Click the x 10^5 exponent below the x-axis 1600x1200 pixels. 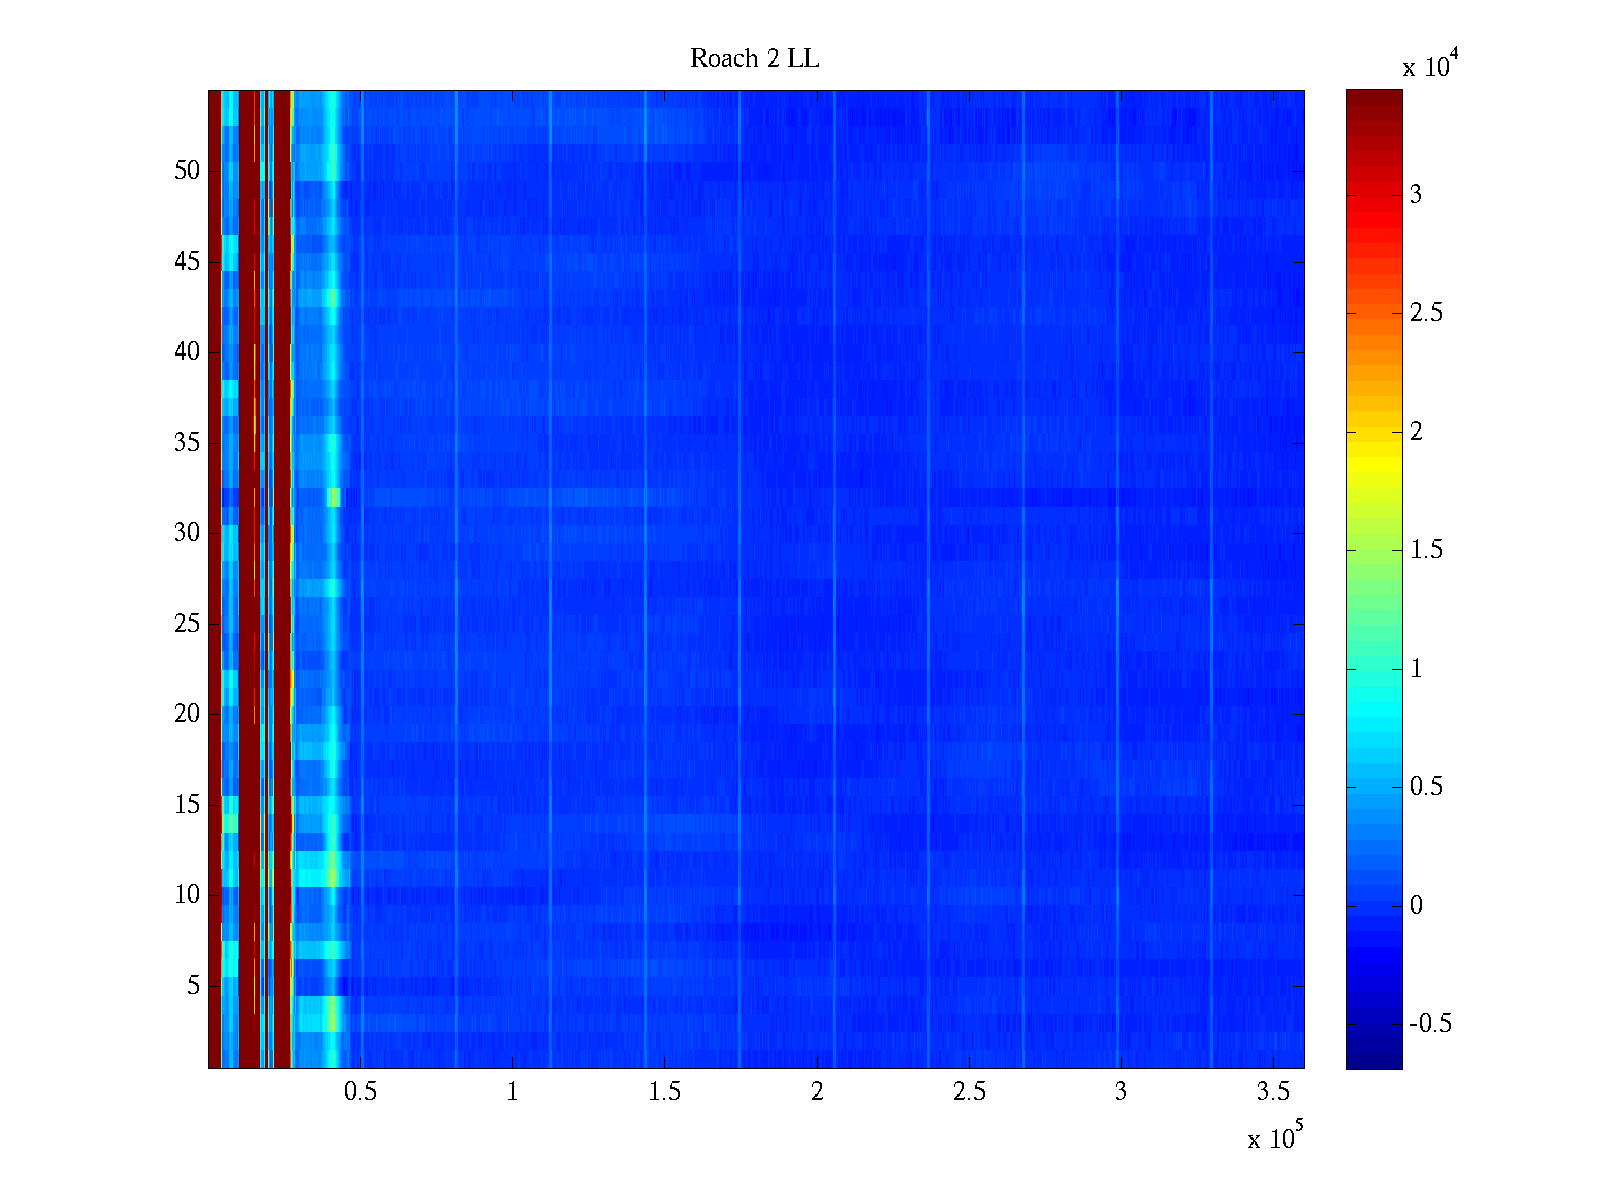point(1275,1138)
